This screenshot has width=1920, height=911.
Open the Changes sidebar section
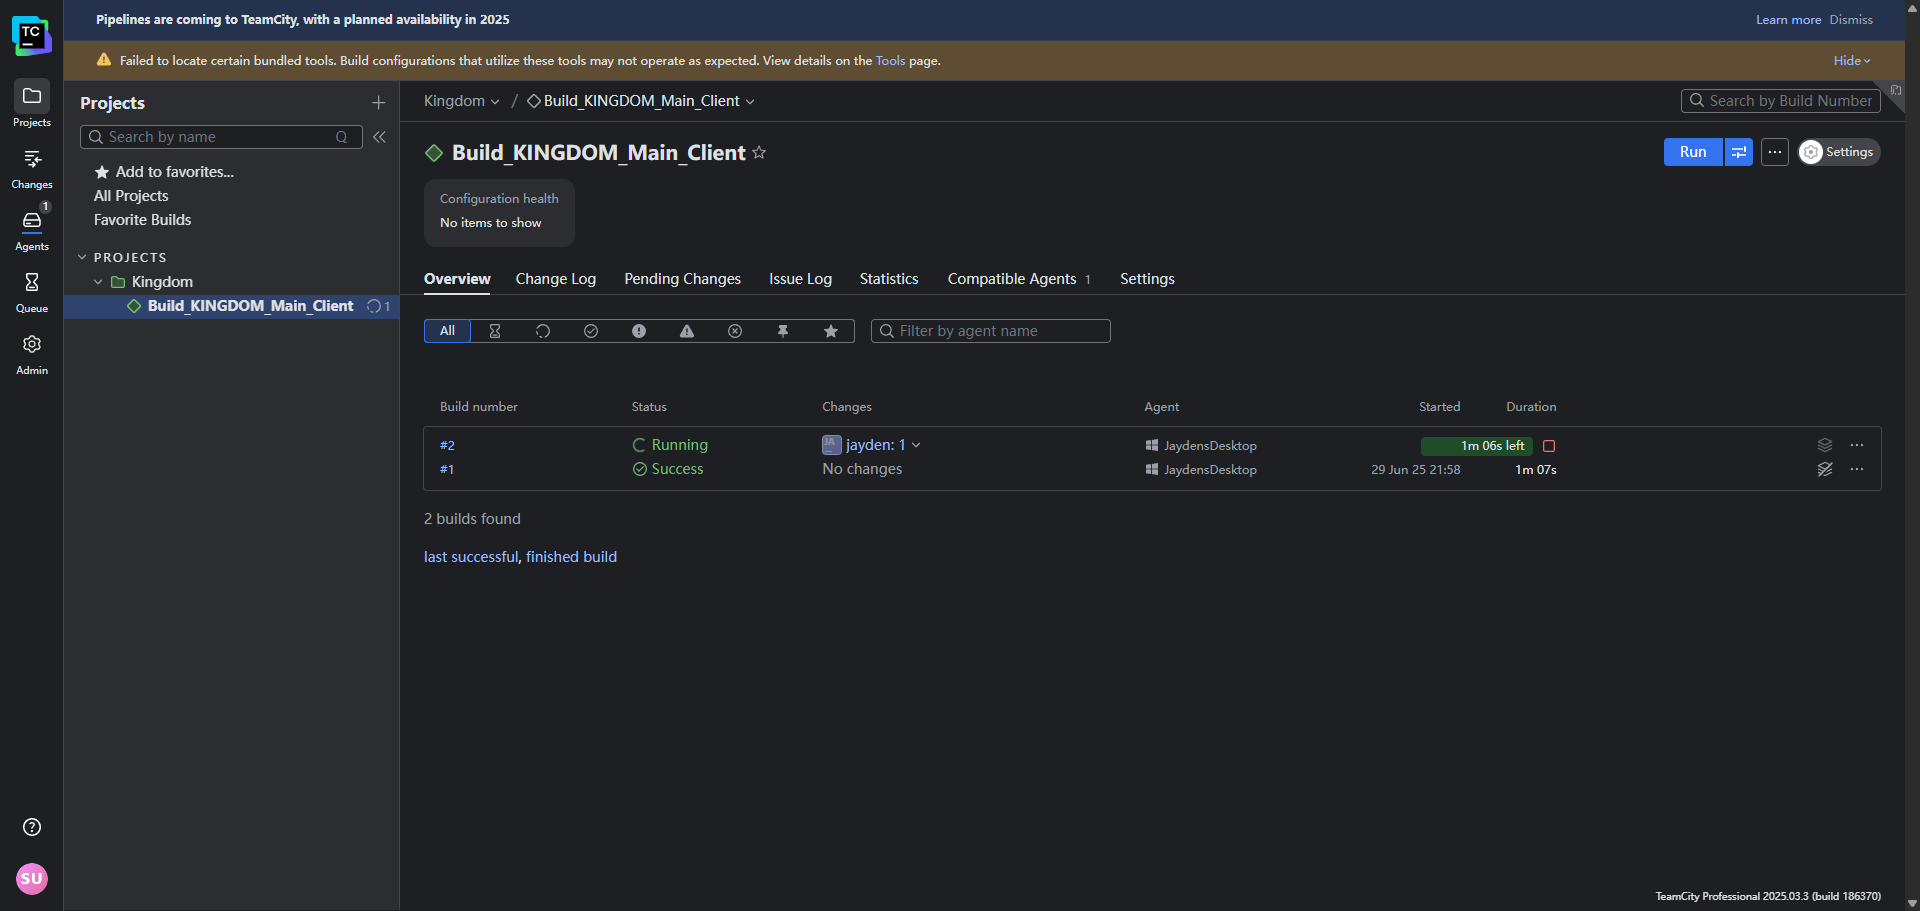click(31, 169)
